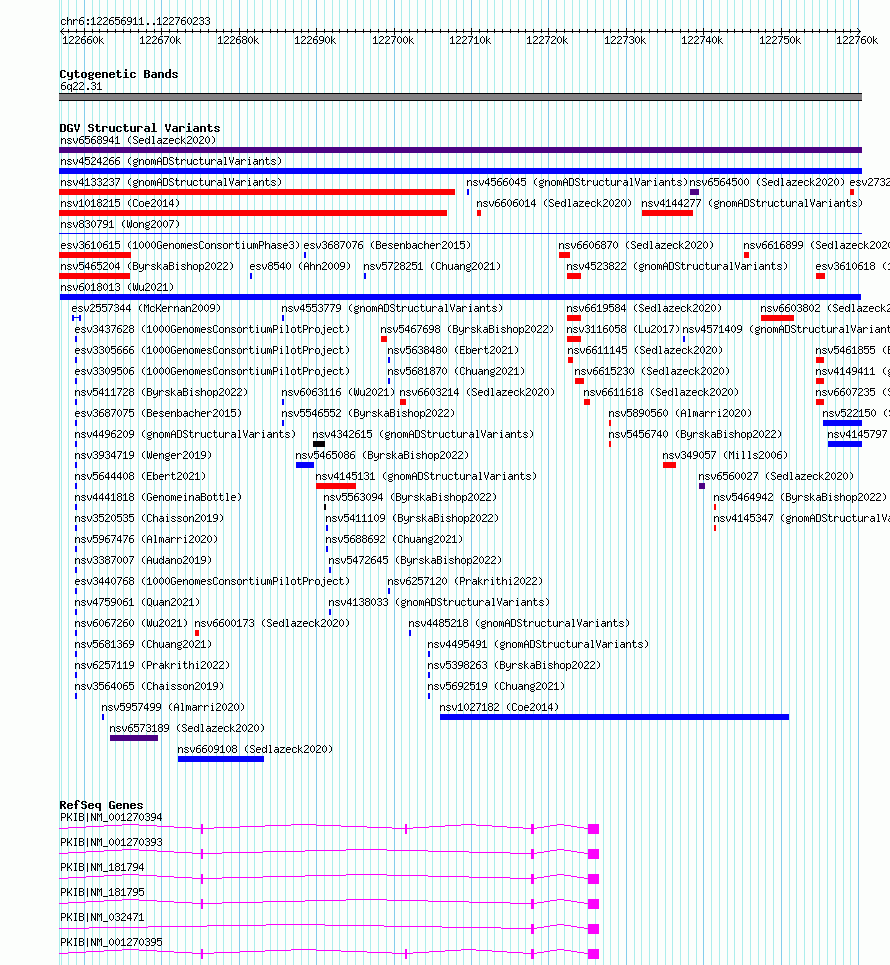Select the nsv6063116 (Wu2021) label

(338, 392)
